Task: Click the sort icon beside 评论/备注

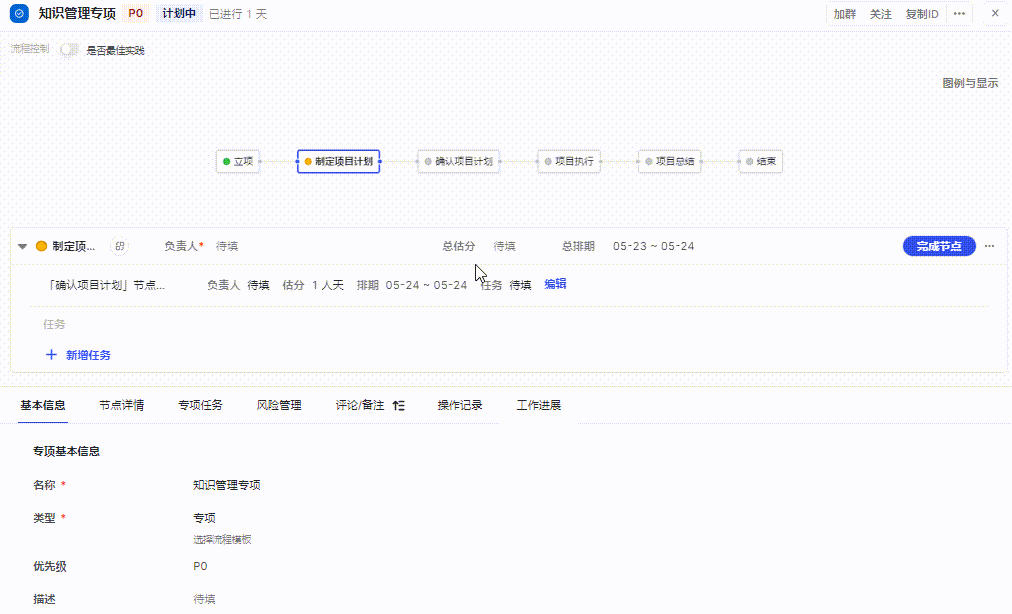Action: point(399,406)
